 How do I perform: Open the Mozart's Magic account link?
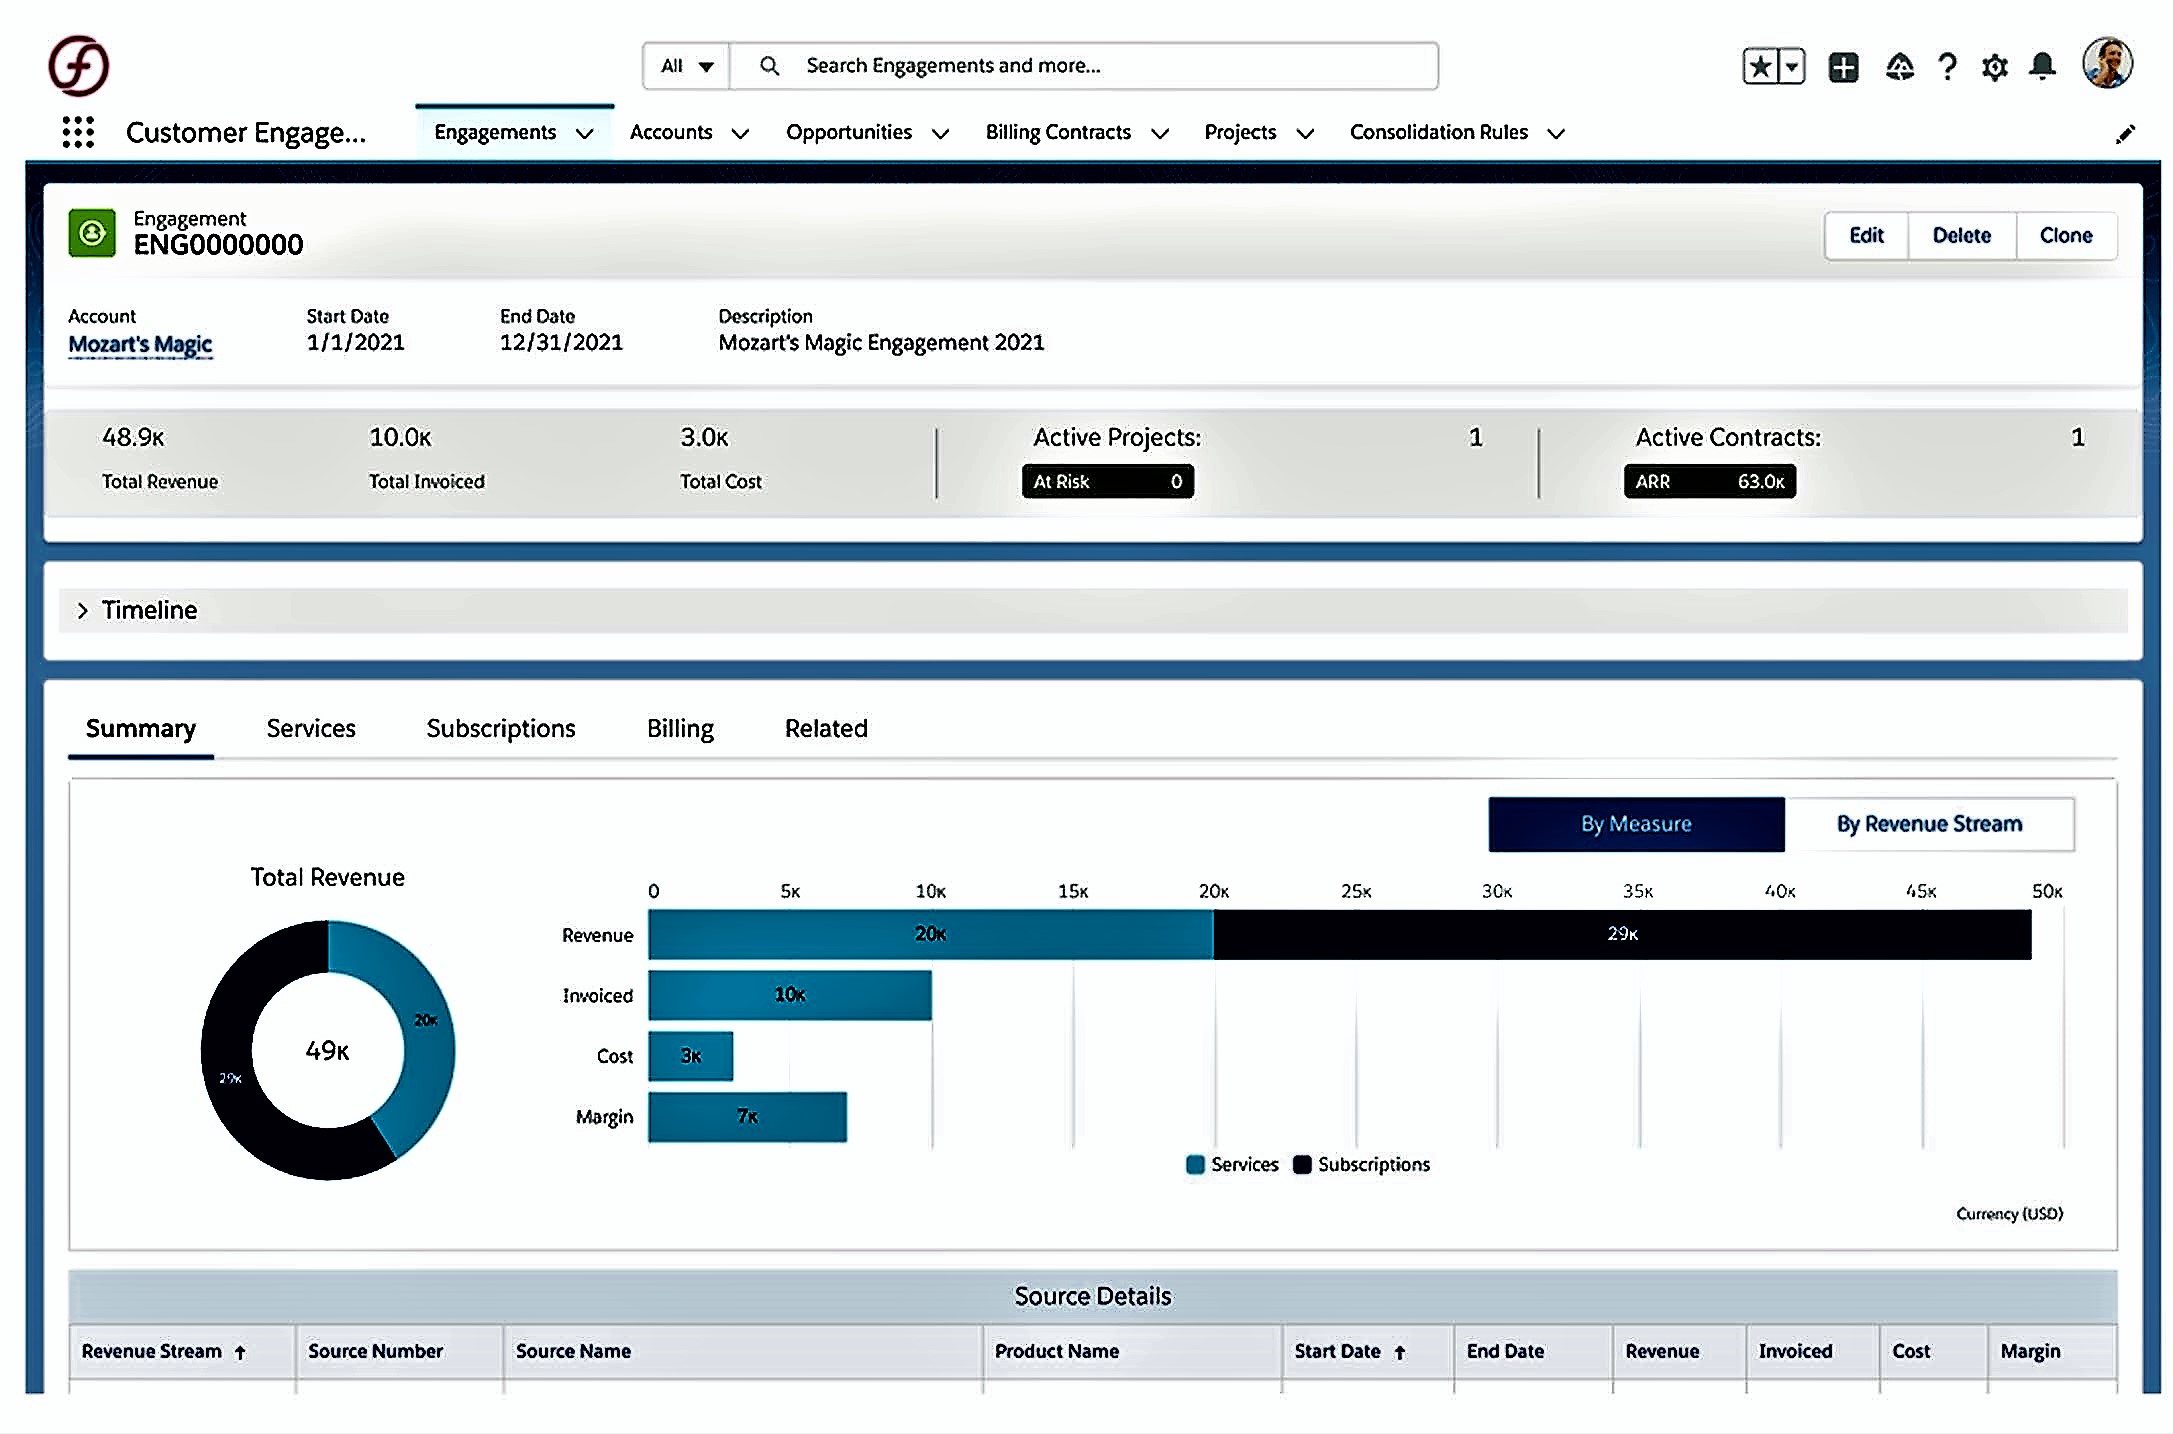click(140, 344)
